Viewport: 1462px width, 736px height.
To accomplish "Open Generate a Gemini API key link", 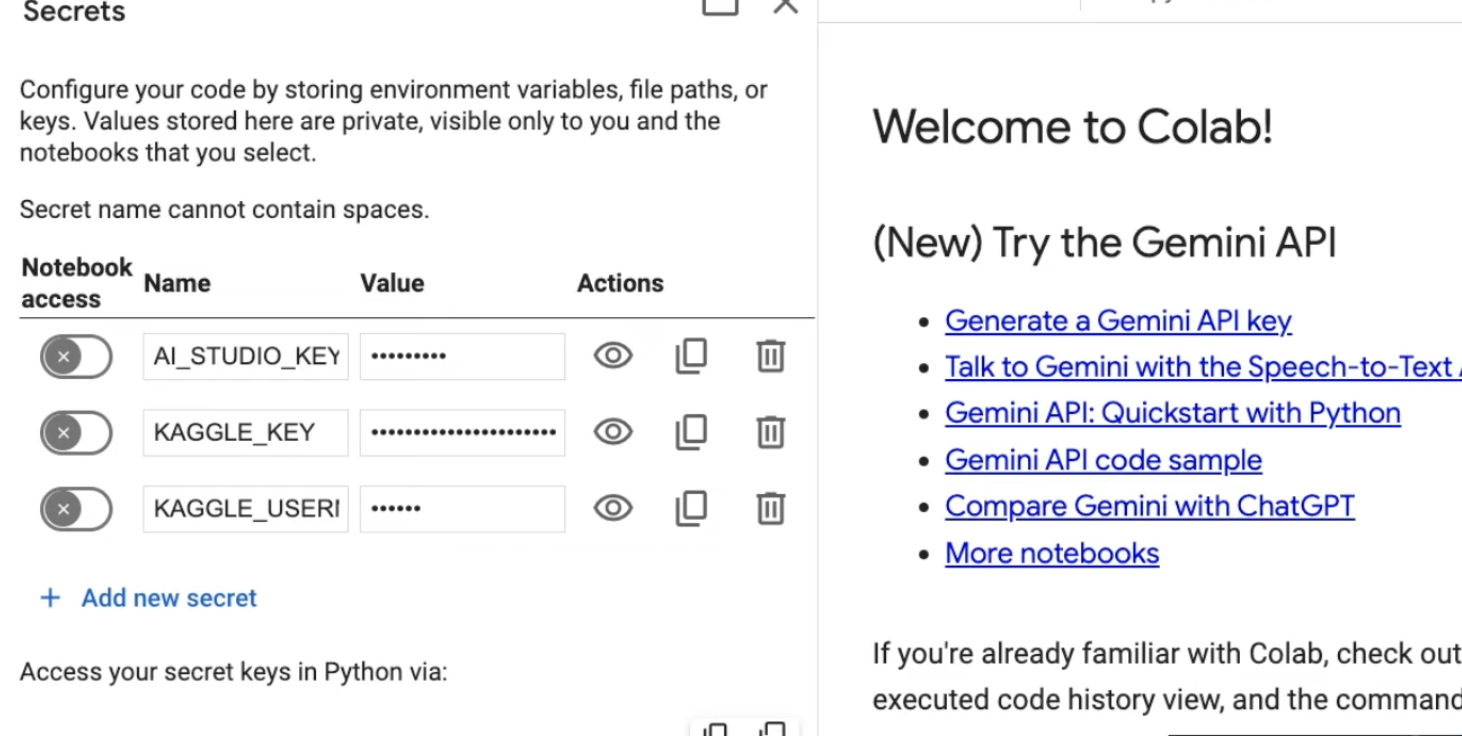I will pyautogui.click(x=1118, y=321).
